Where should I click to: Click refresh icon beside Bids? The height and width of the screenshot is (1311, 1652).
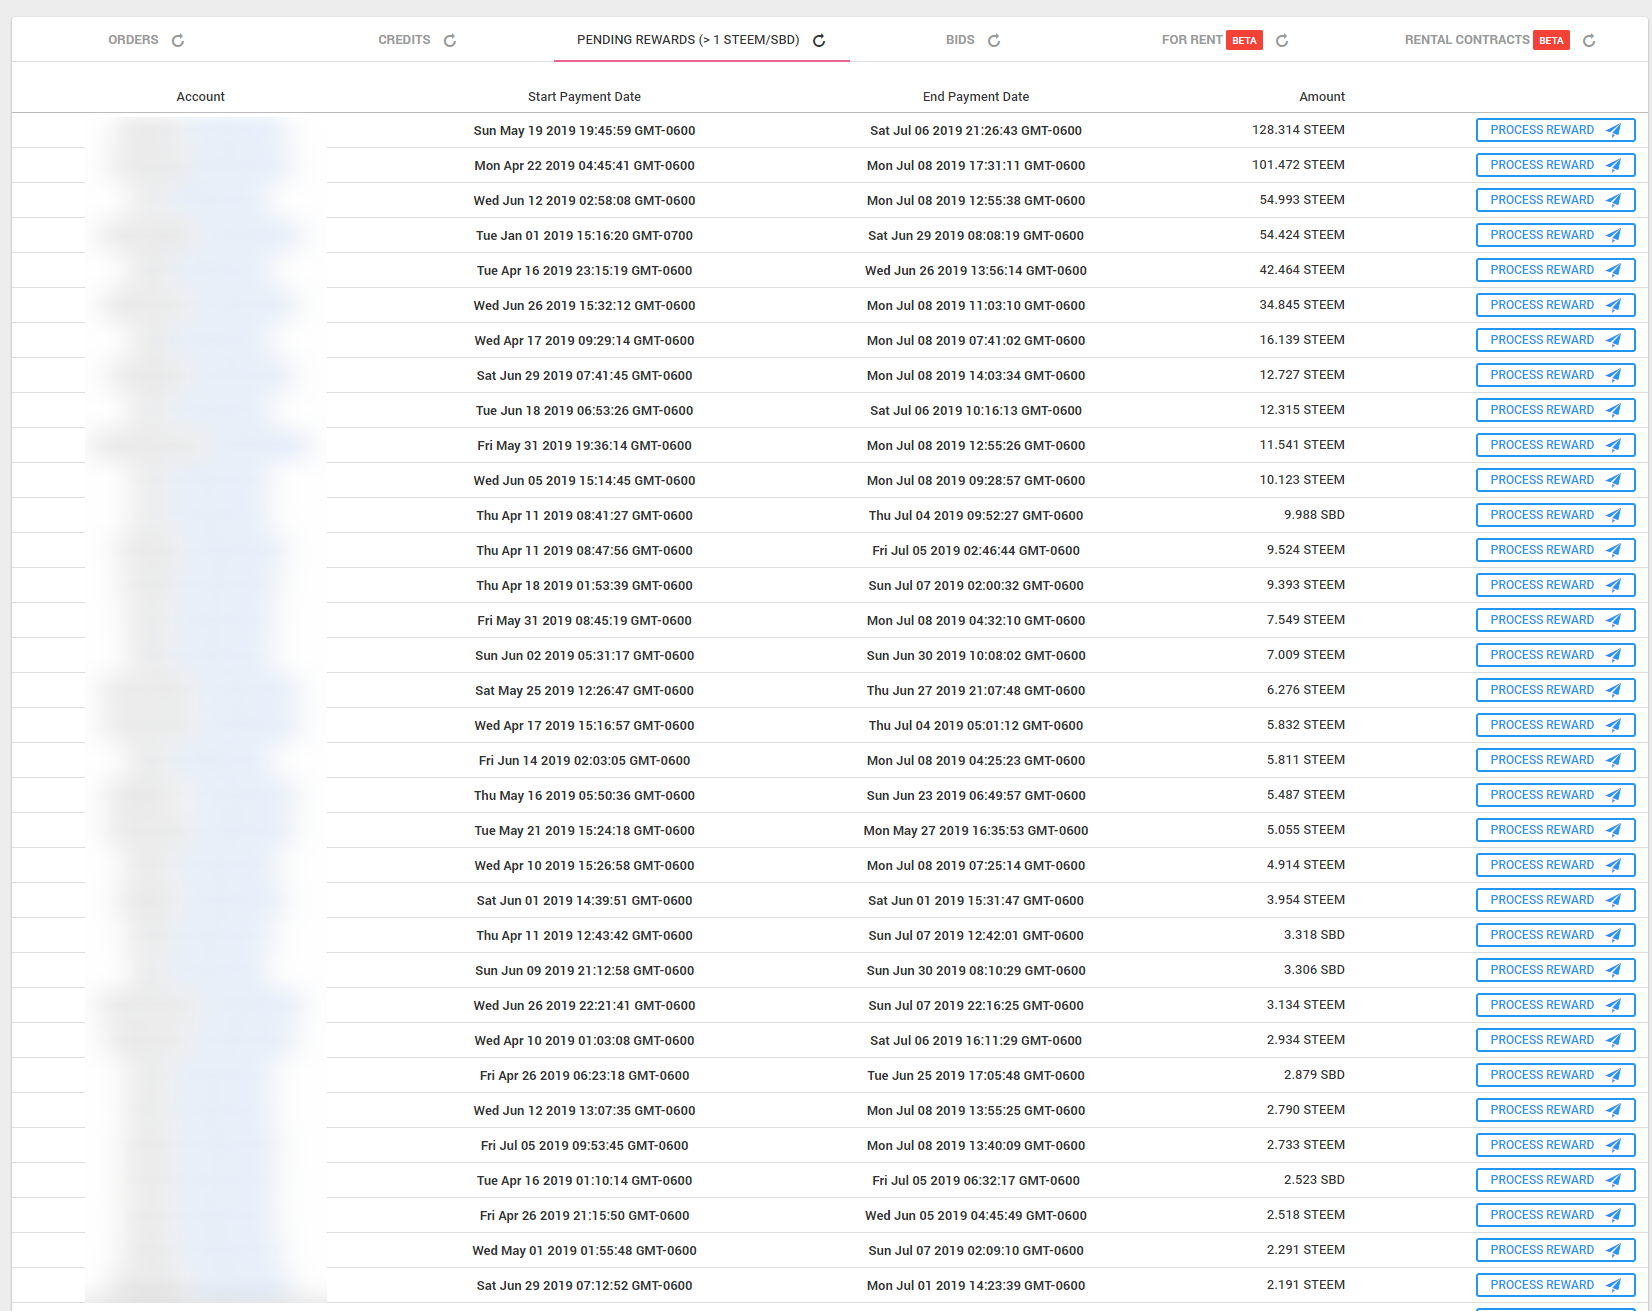[x=994, y=41]
